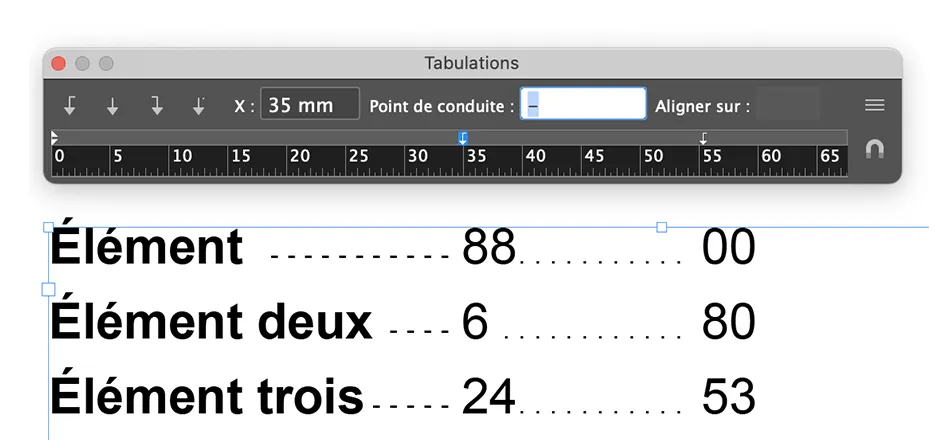Click the text frame's left-side square handle
946x440 pixels.
point(48,289)
